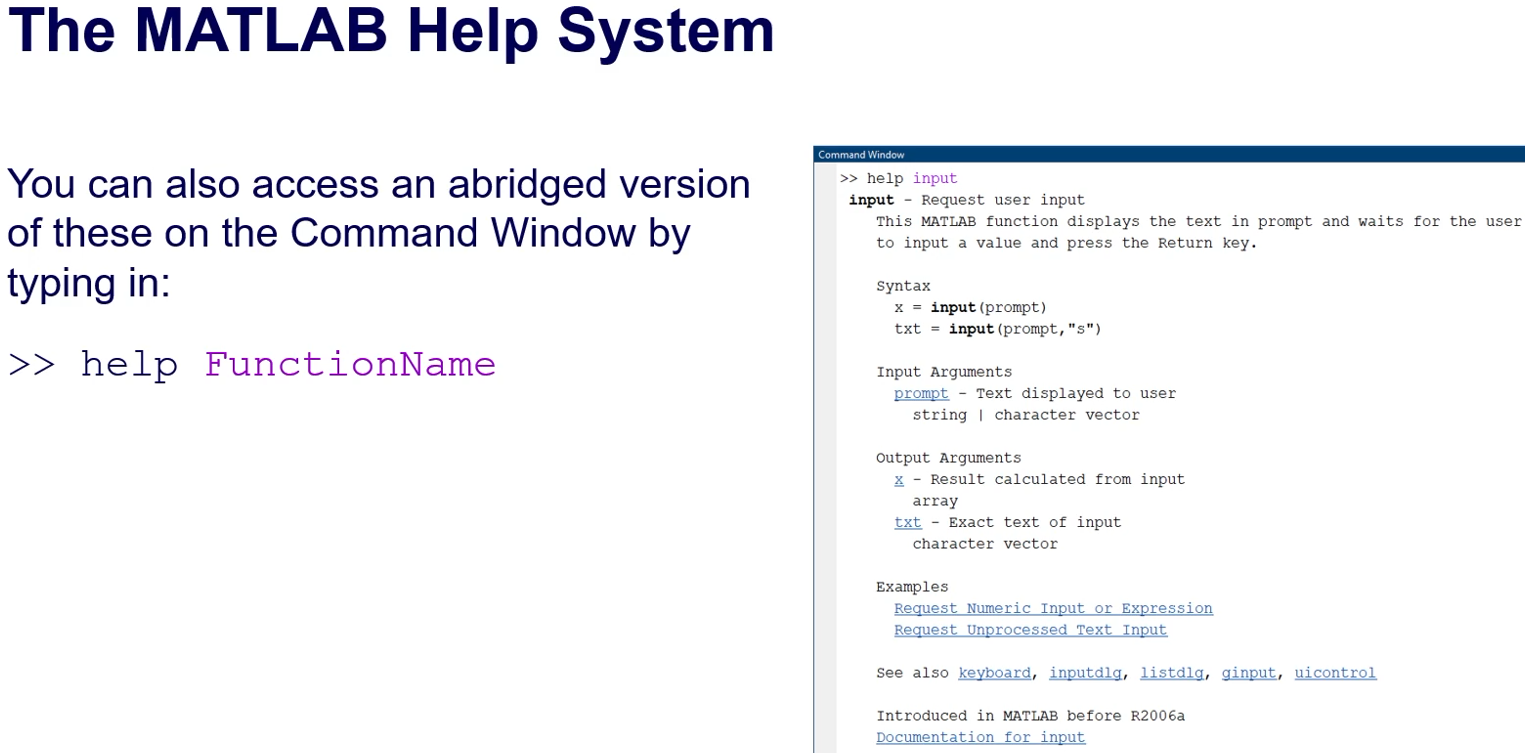Follow the 'inputdlg' See also link
Image resolution: width=1525 pixels, height=753 pixels.
(1085, 673)
